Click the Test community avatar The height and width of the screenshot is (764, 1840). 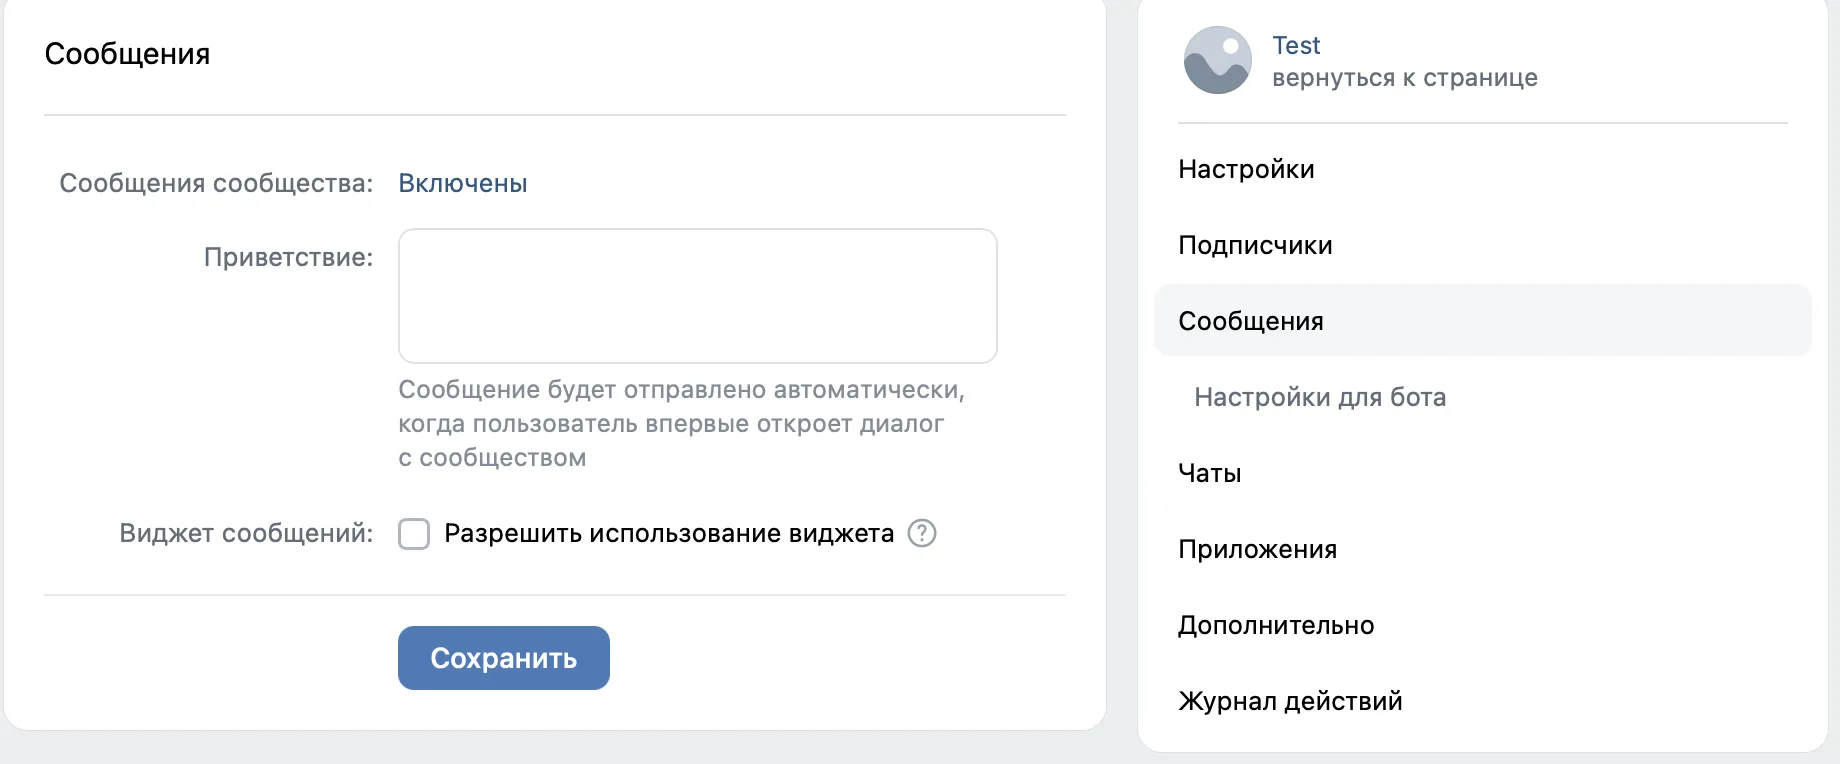click(x=1217, y=60)
